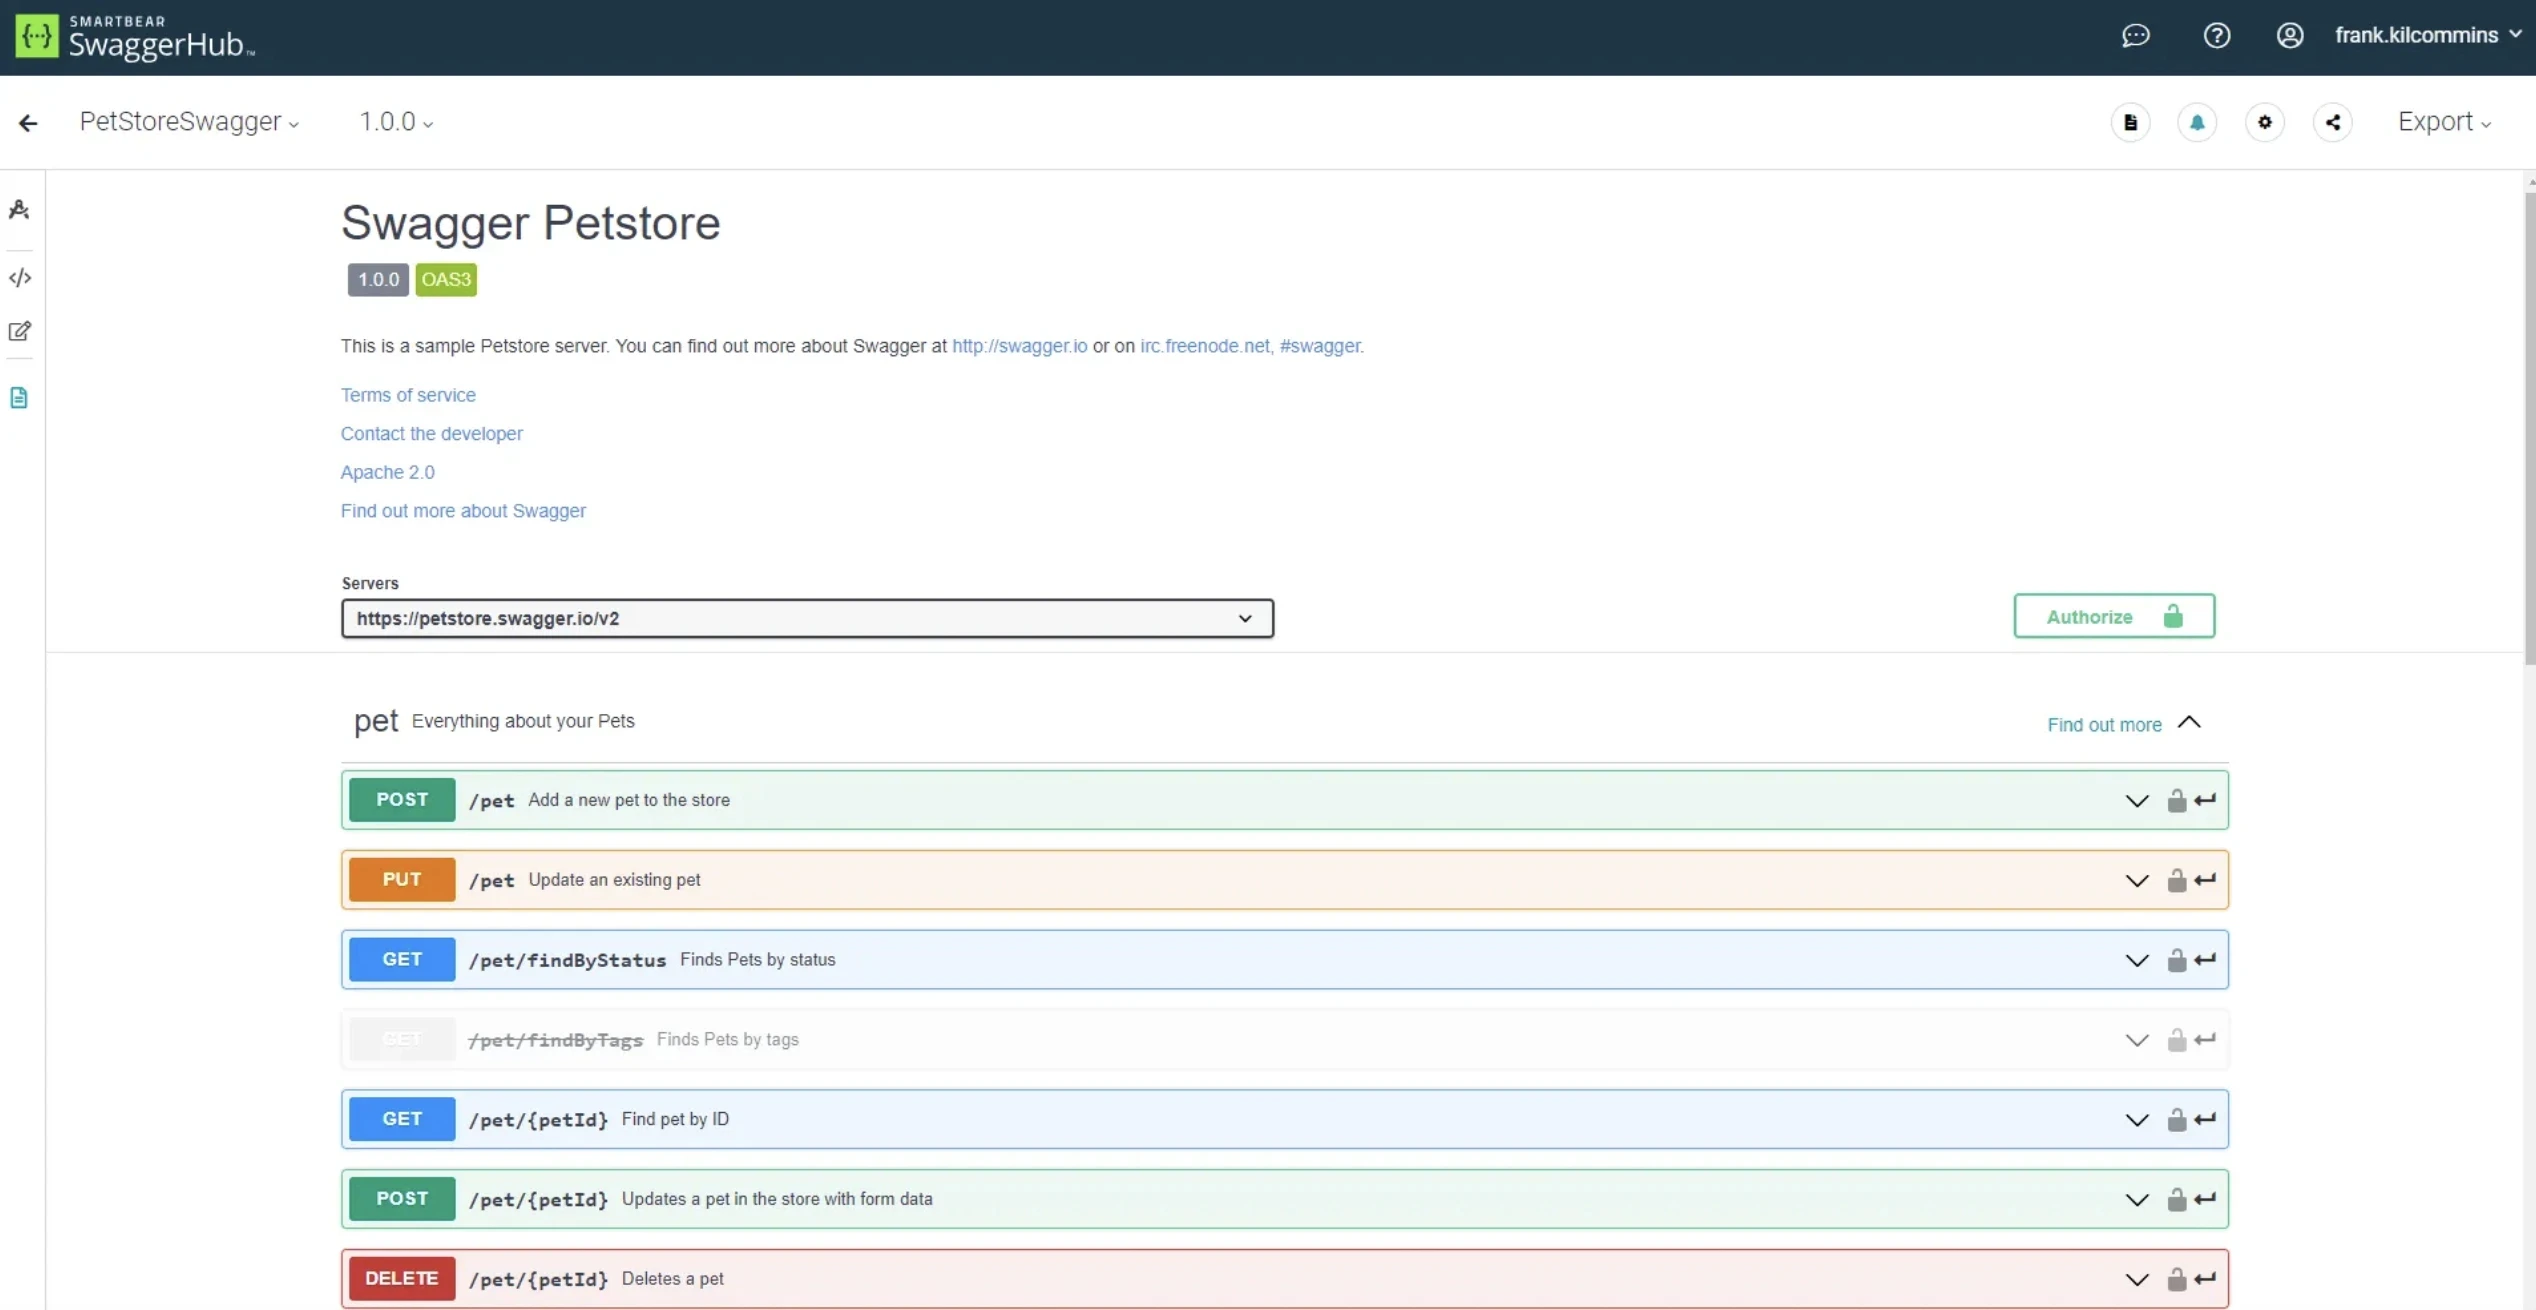Open the Terms of service link
This screenshot has width=2536, height=1310.
(407, 394)
